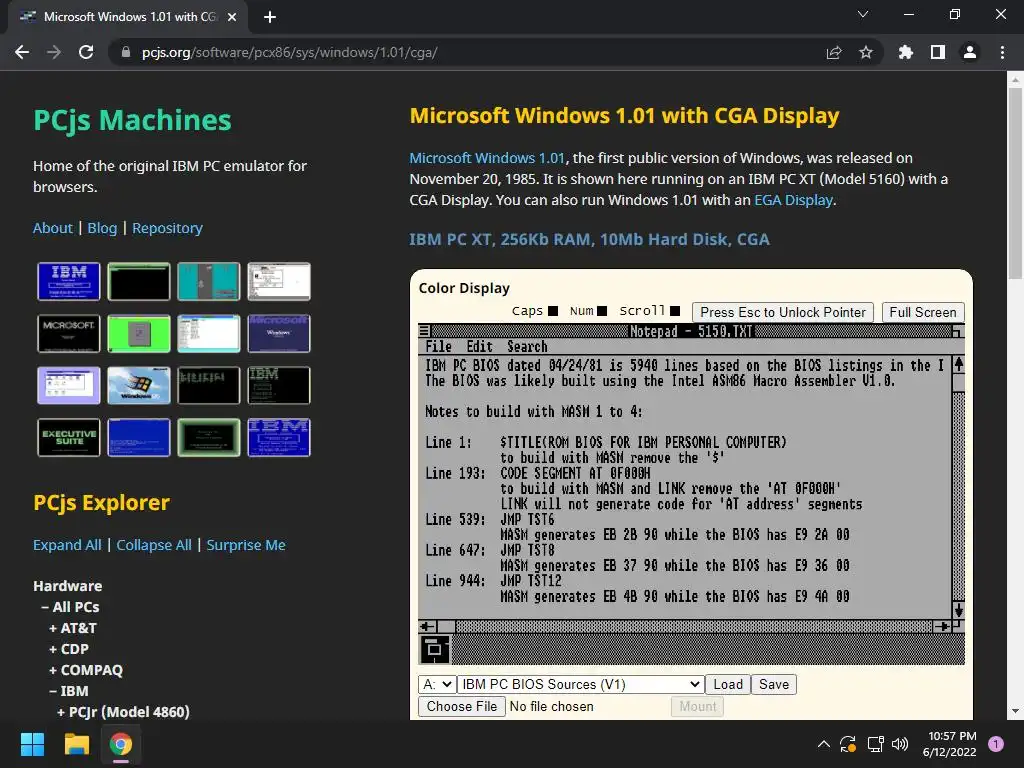Open the Notepad File menu
Image resolution: width=1024 pixels, height=768 pixels.
click(x=438, y=347)
